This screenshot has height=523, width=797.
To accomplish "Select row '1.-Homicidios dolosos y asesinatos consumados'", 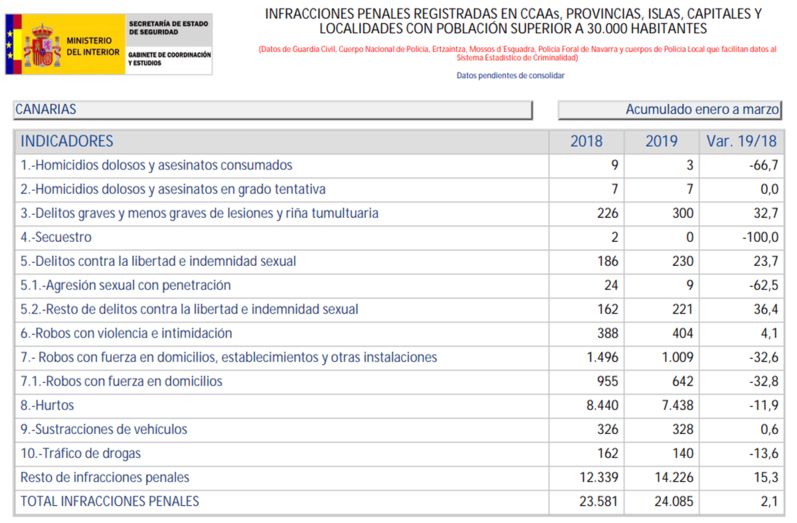I will [x=399, y=166].
